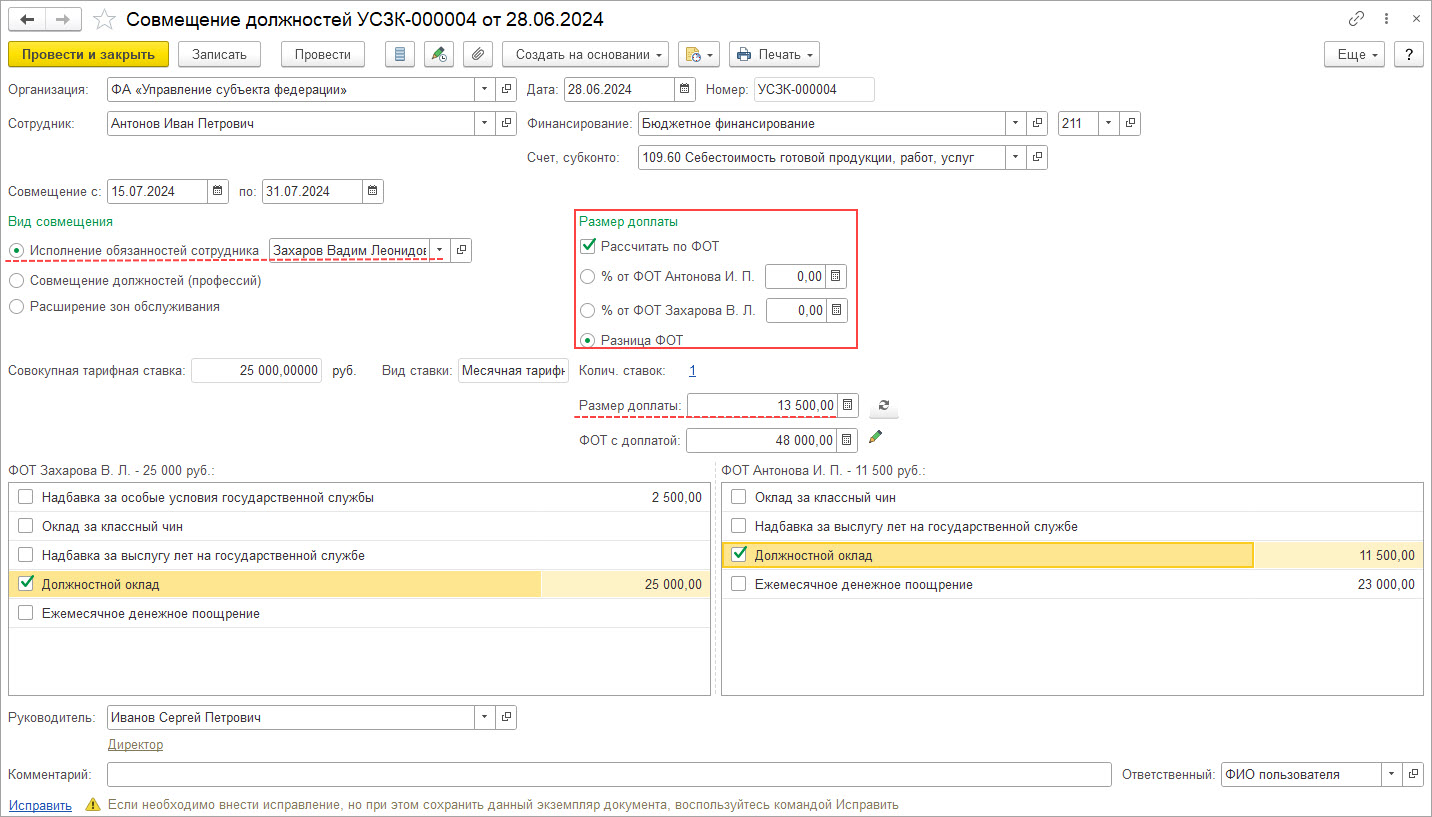1432x817 pixels.
Task: Add document to favorites with star icon
Action: point(103,19)
